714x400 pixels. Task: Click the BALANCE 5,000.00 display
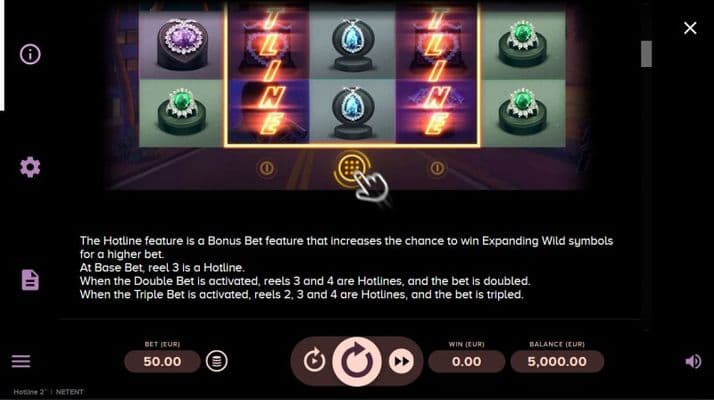point(557,361)
